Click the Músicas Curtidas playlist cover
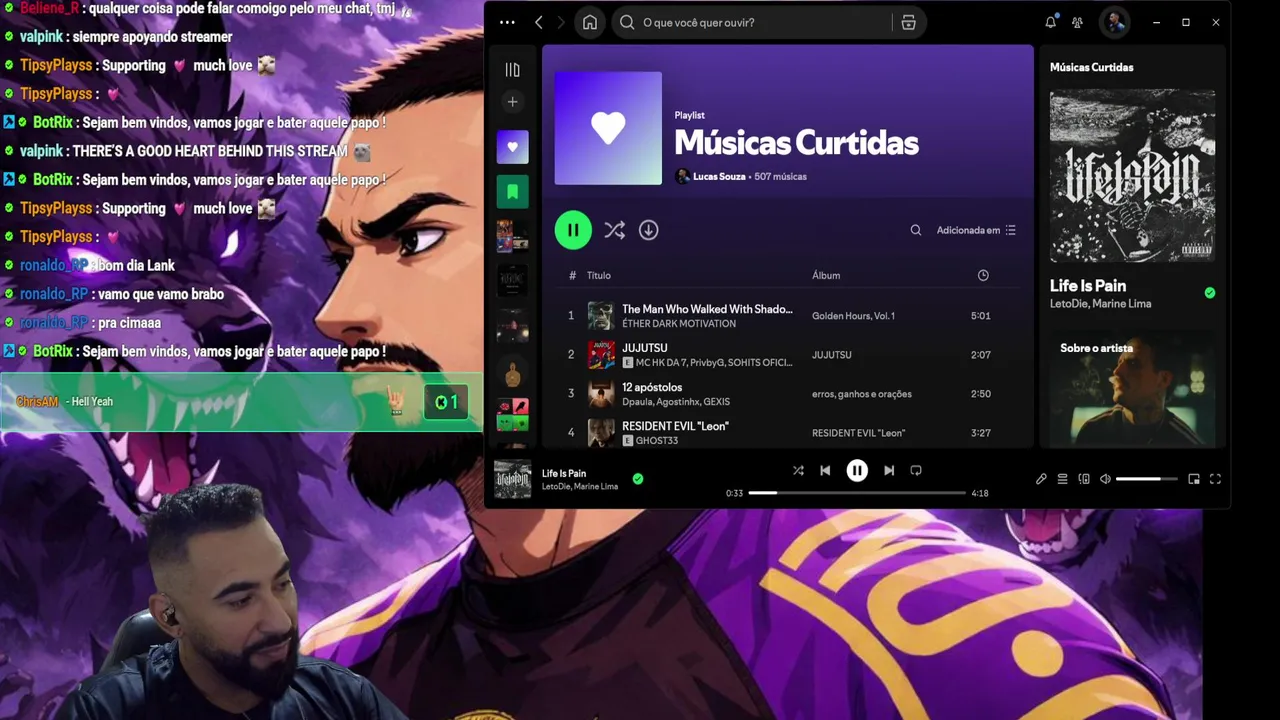The height and width of the screenshot is (720, 1280). point(608,129)
